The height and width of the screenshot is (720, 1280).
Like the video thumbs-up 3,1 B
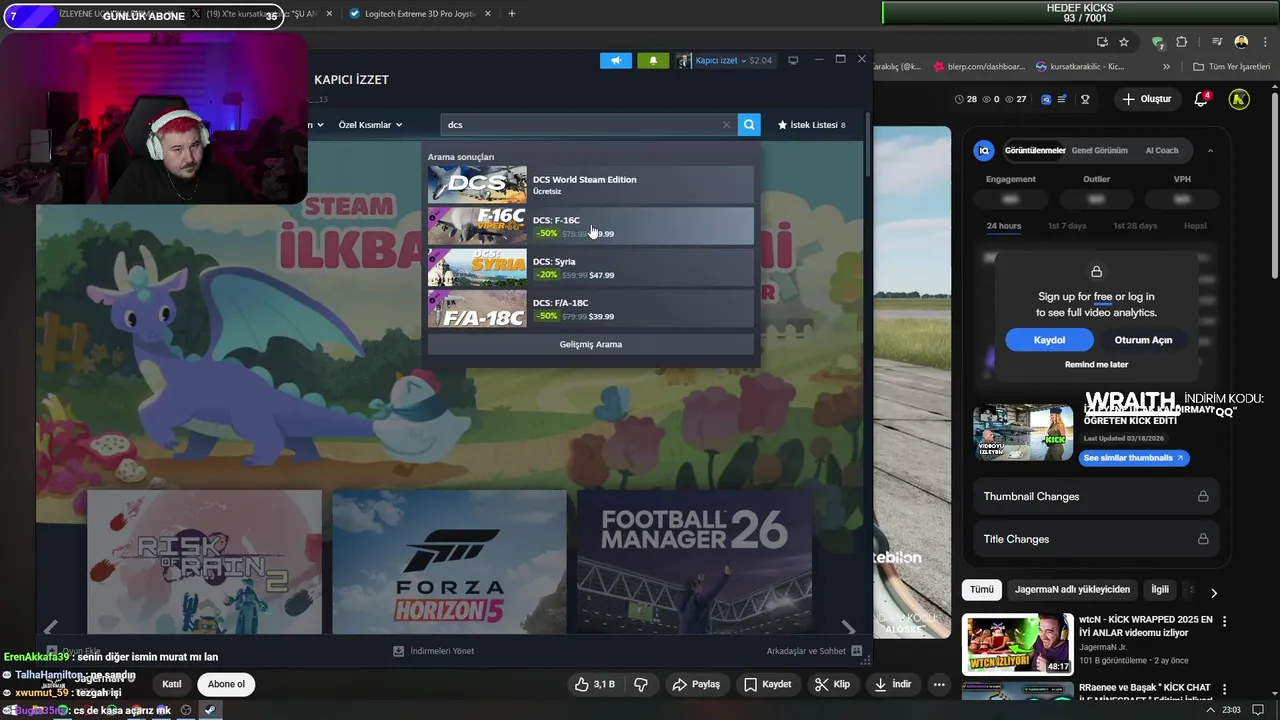(x=594, y=685)
